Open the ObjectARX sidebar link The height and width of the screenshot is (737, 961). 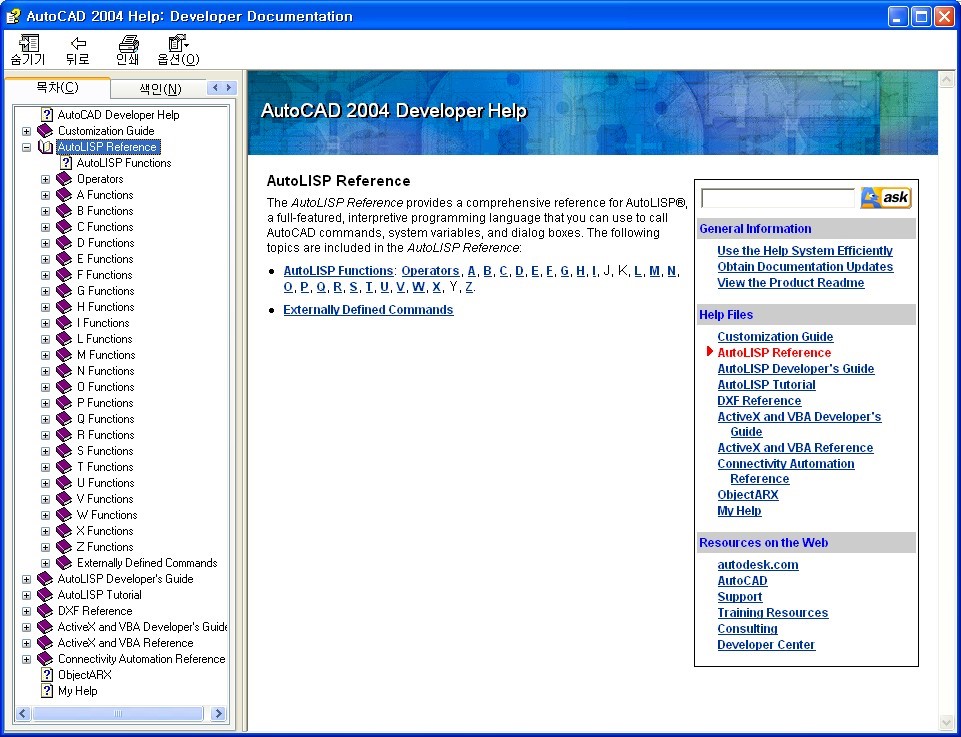point(748,495)
